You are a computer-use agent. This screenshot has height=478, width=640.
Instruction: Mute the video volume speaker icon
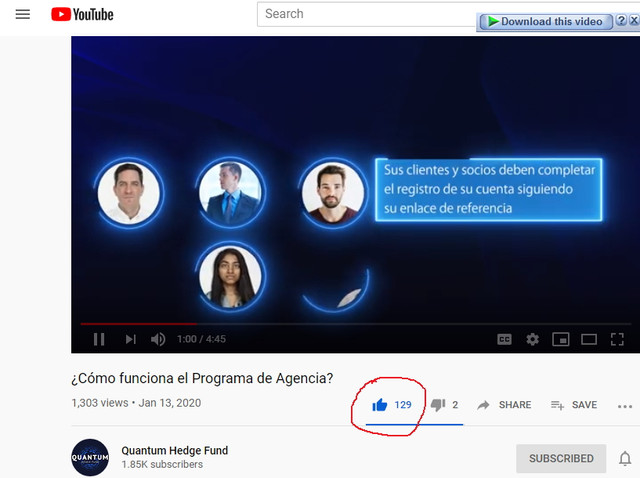[x=158, y=339]
